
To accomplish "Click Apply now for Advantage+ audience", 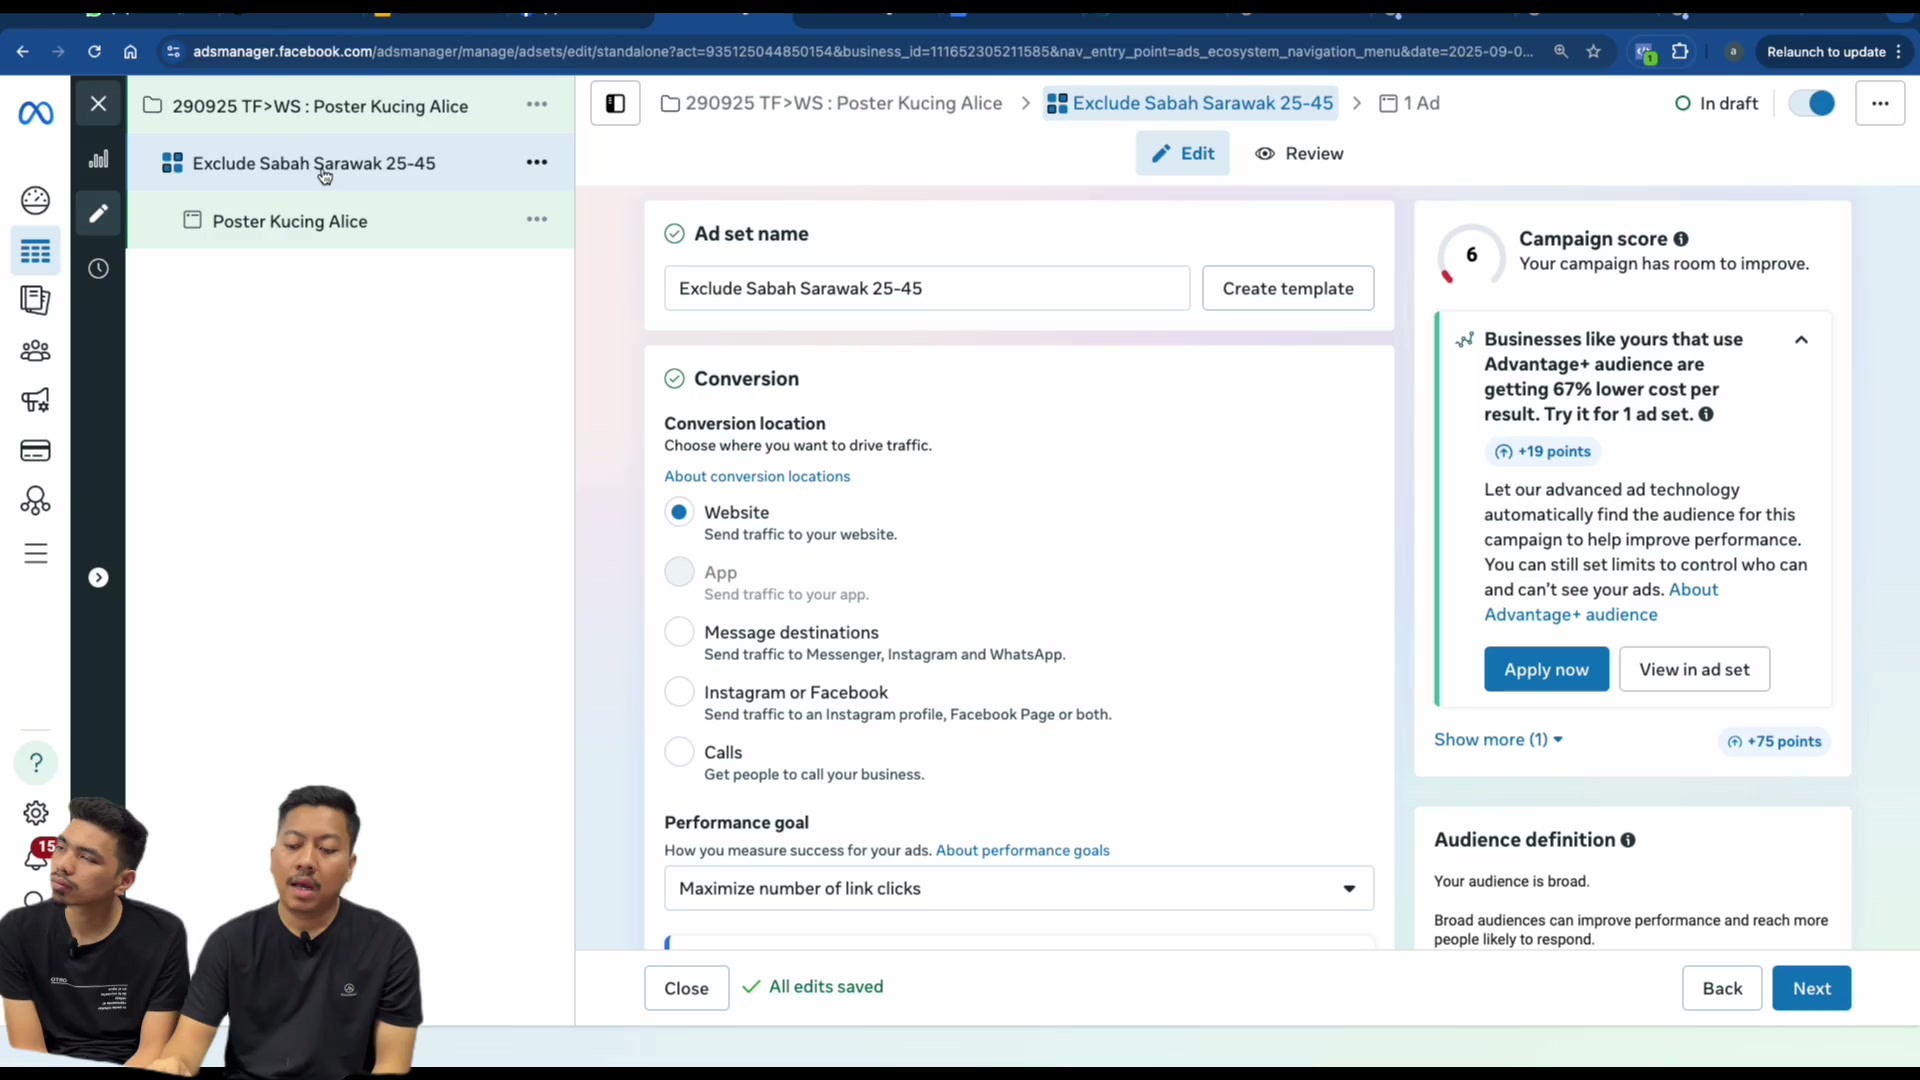I will tap(1546, 670).
